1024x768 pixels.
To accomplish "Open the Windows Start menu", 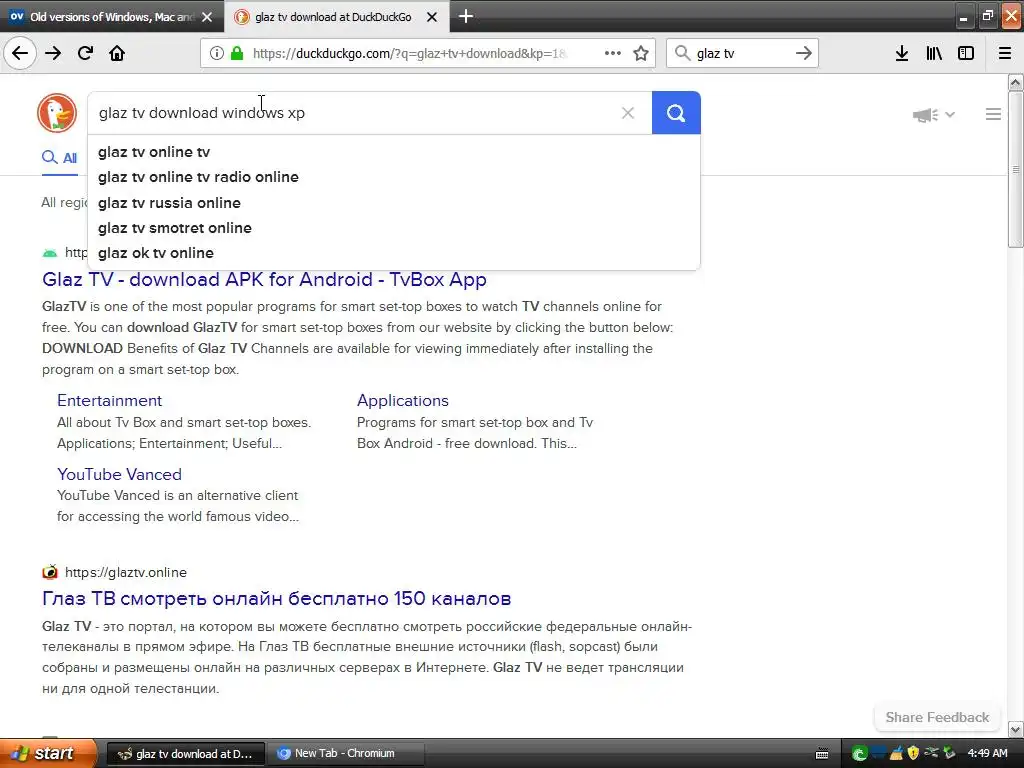I will click(x=48, y=754).
